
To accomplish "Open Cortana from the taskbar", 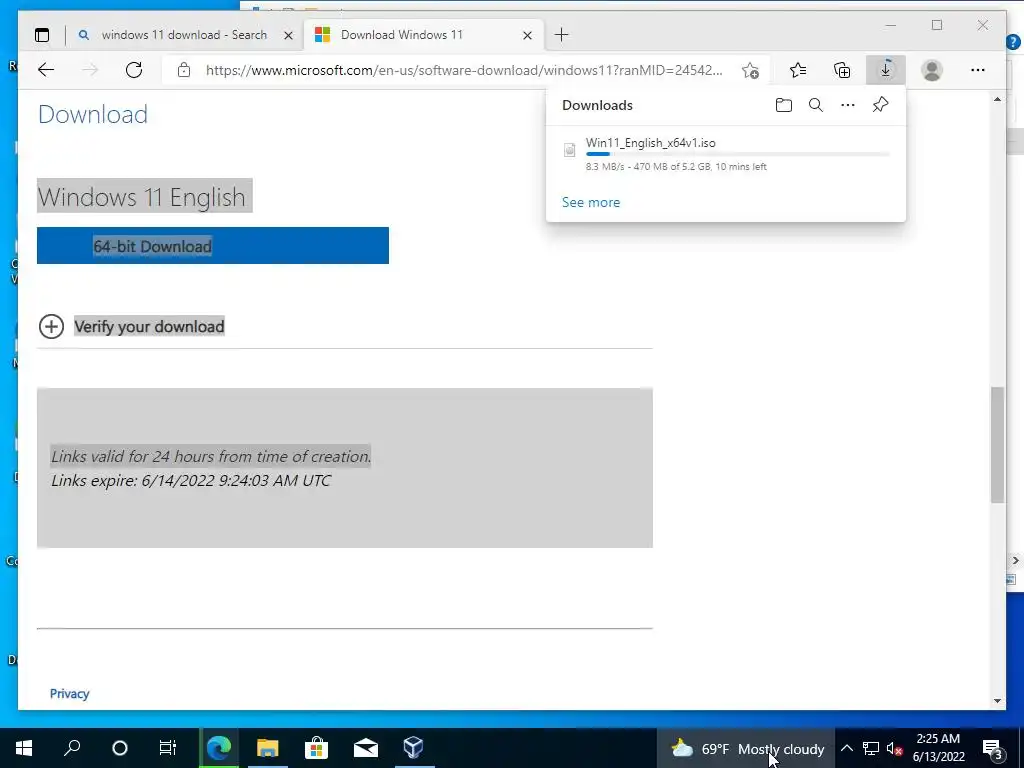I will [x=120, y=748].
